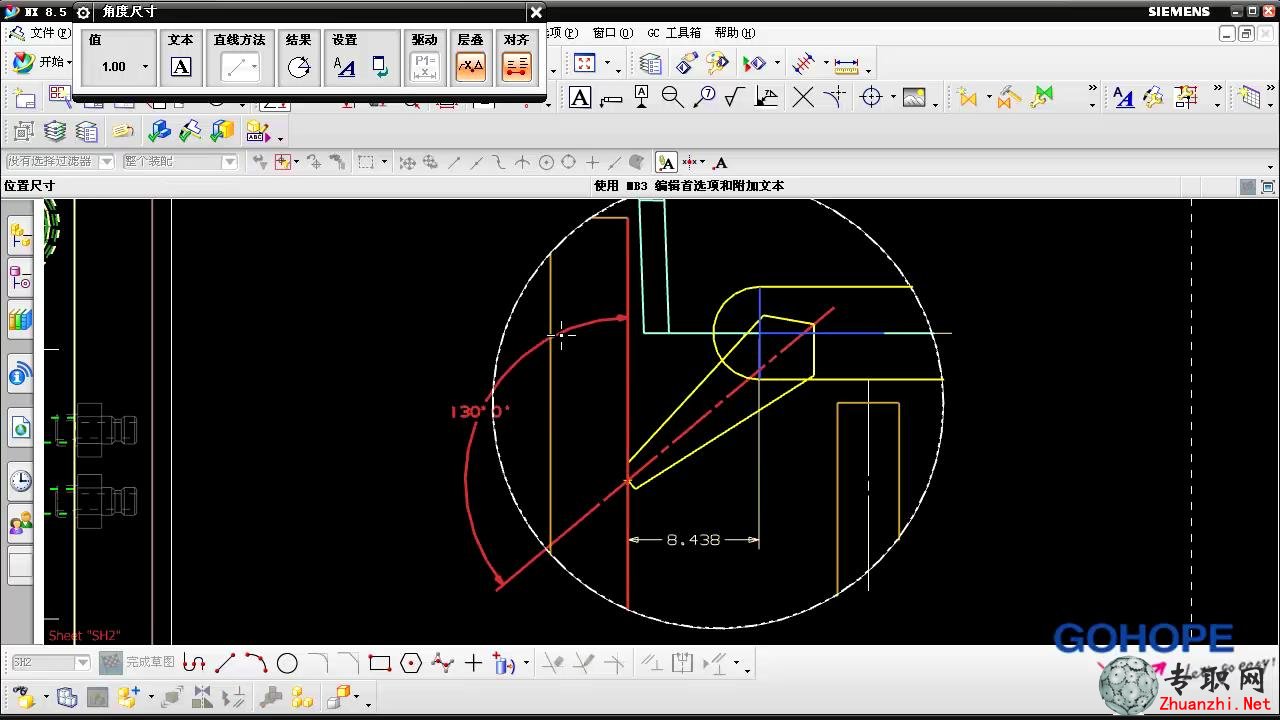
Task: Click the fullscreen toggle icon by status line
Action: click(x=1268, y=187)
